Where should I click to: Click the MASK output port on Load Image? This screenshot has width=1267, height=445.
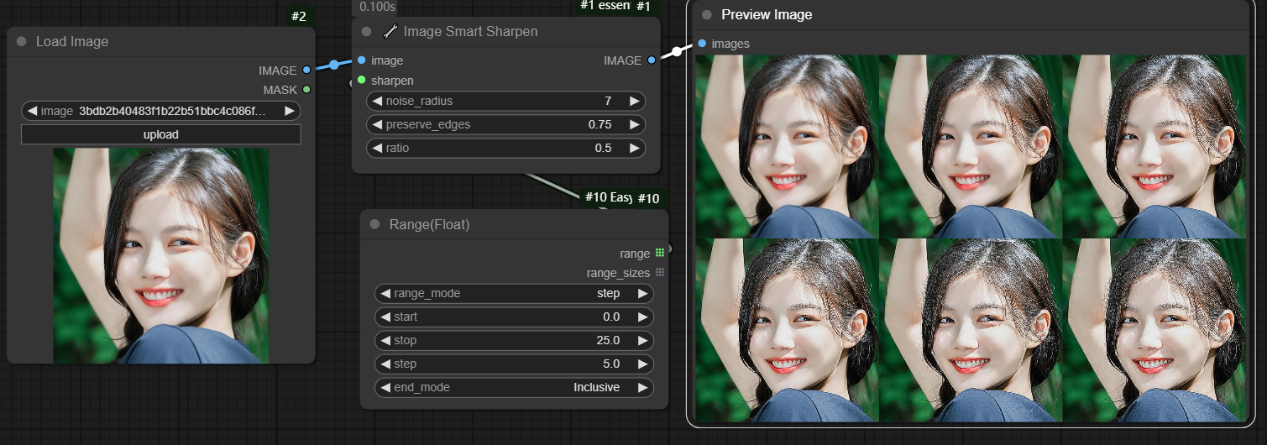(x=306, y=89)
